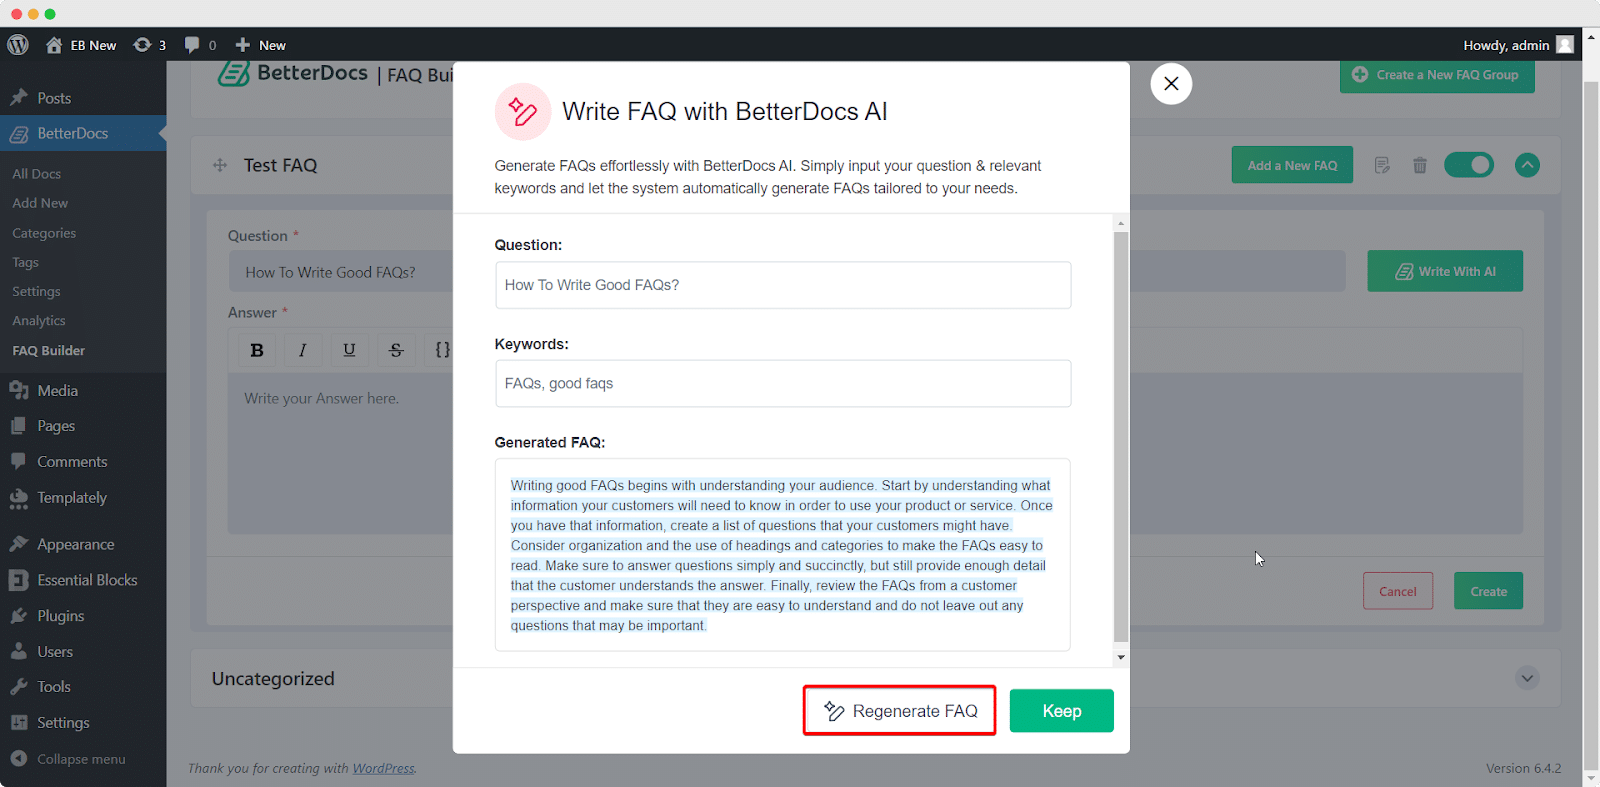Screen dimensions: 1600x787
Task: Disable the Test FAQ toggle switch
Action: [x=1468, y=165]
